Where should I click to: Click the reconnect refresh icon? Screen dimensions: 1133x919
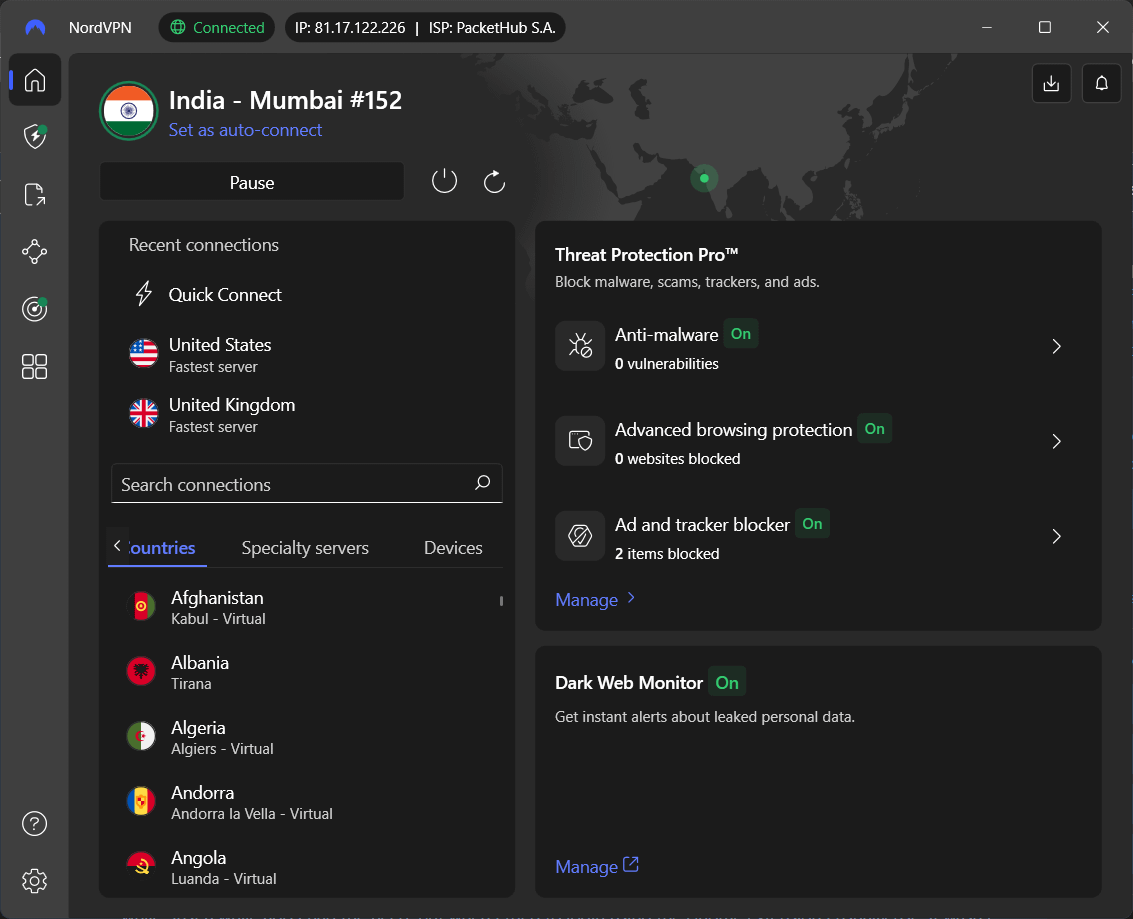[x=494, y=181]
